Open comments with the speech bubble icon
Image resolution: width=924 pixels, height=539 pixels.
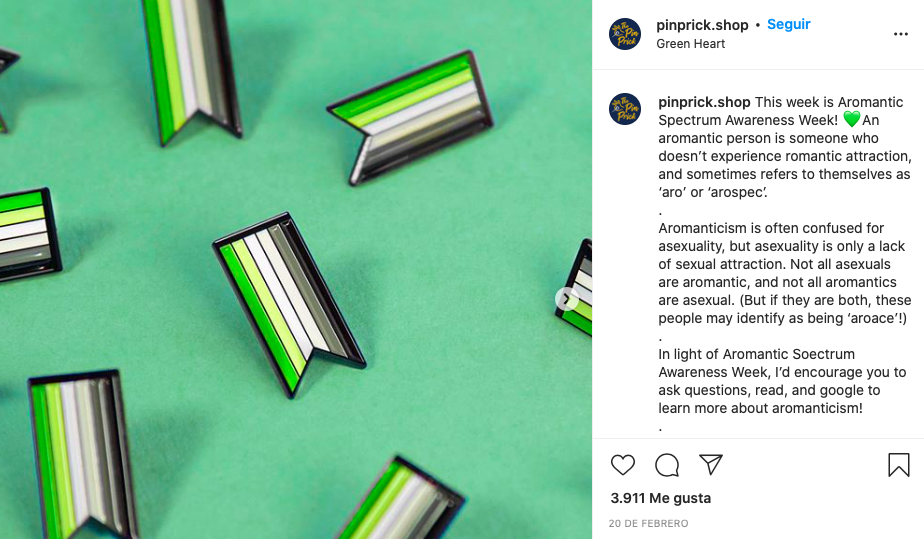(x=667, y=465)
